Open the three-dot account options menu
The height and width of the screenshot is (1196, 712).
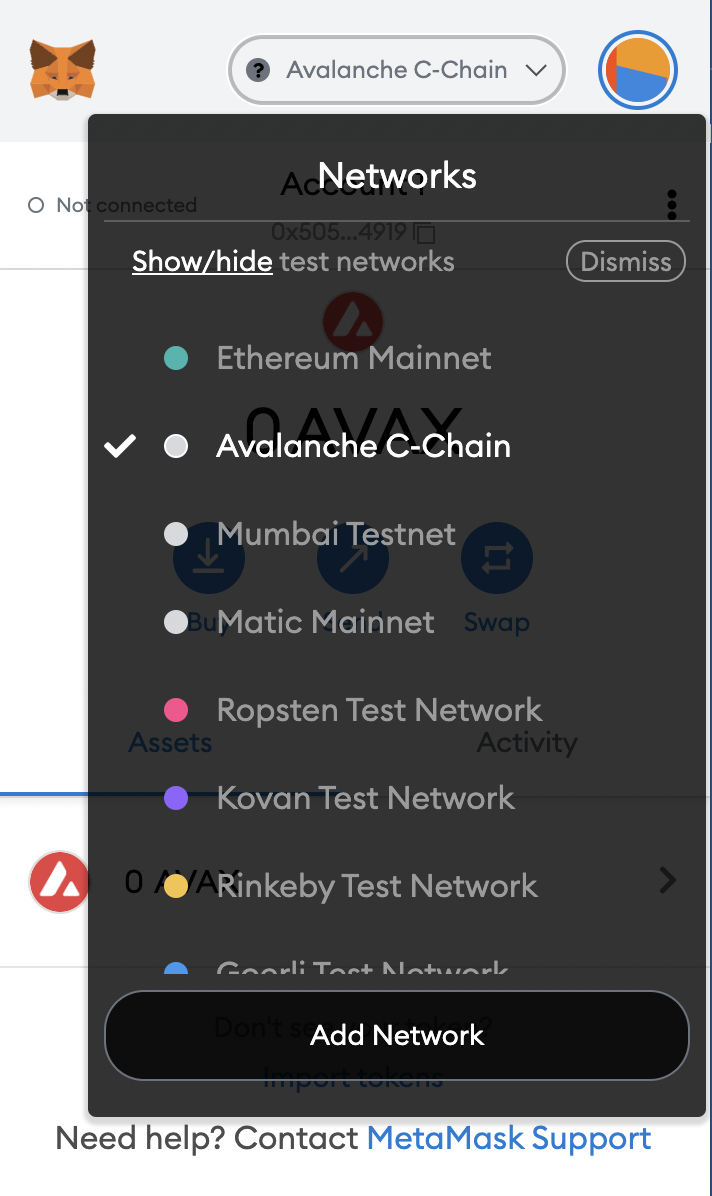coord(673,204)
